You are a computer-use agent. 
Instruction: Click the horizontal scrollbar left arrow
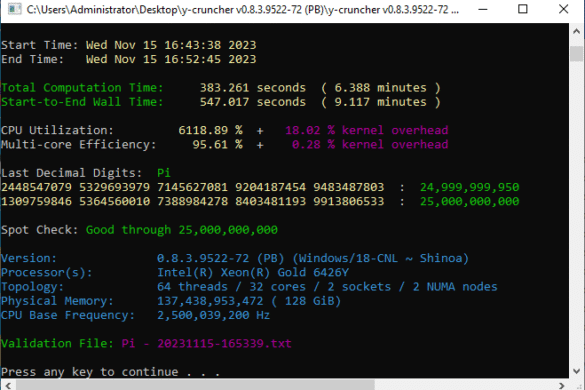pyautogui.click(x=8, y=385)
